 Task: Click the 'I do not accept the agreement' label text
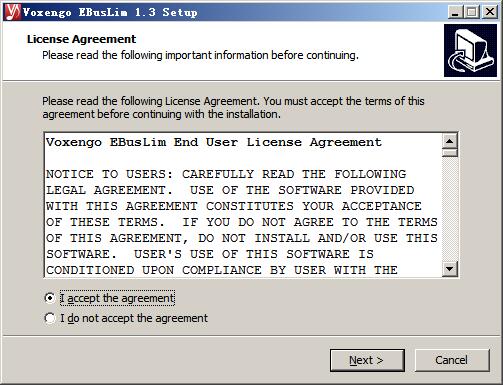tap(134, 318)
